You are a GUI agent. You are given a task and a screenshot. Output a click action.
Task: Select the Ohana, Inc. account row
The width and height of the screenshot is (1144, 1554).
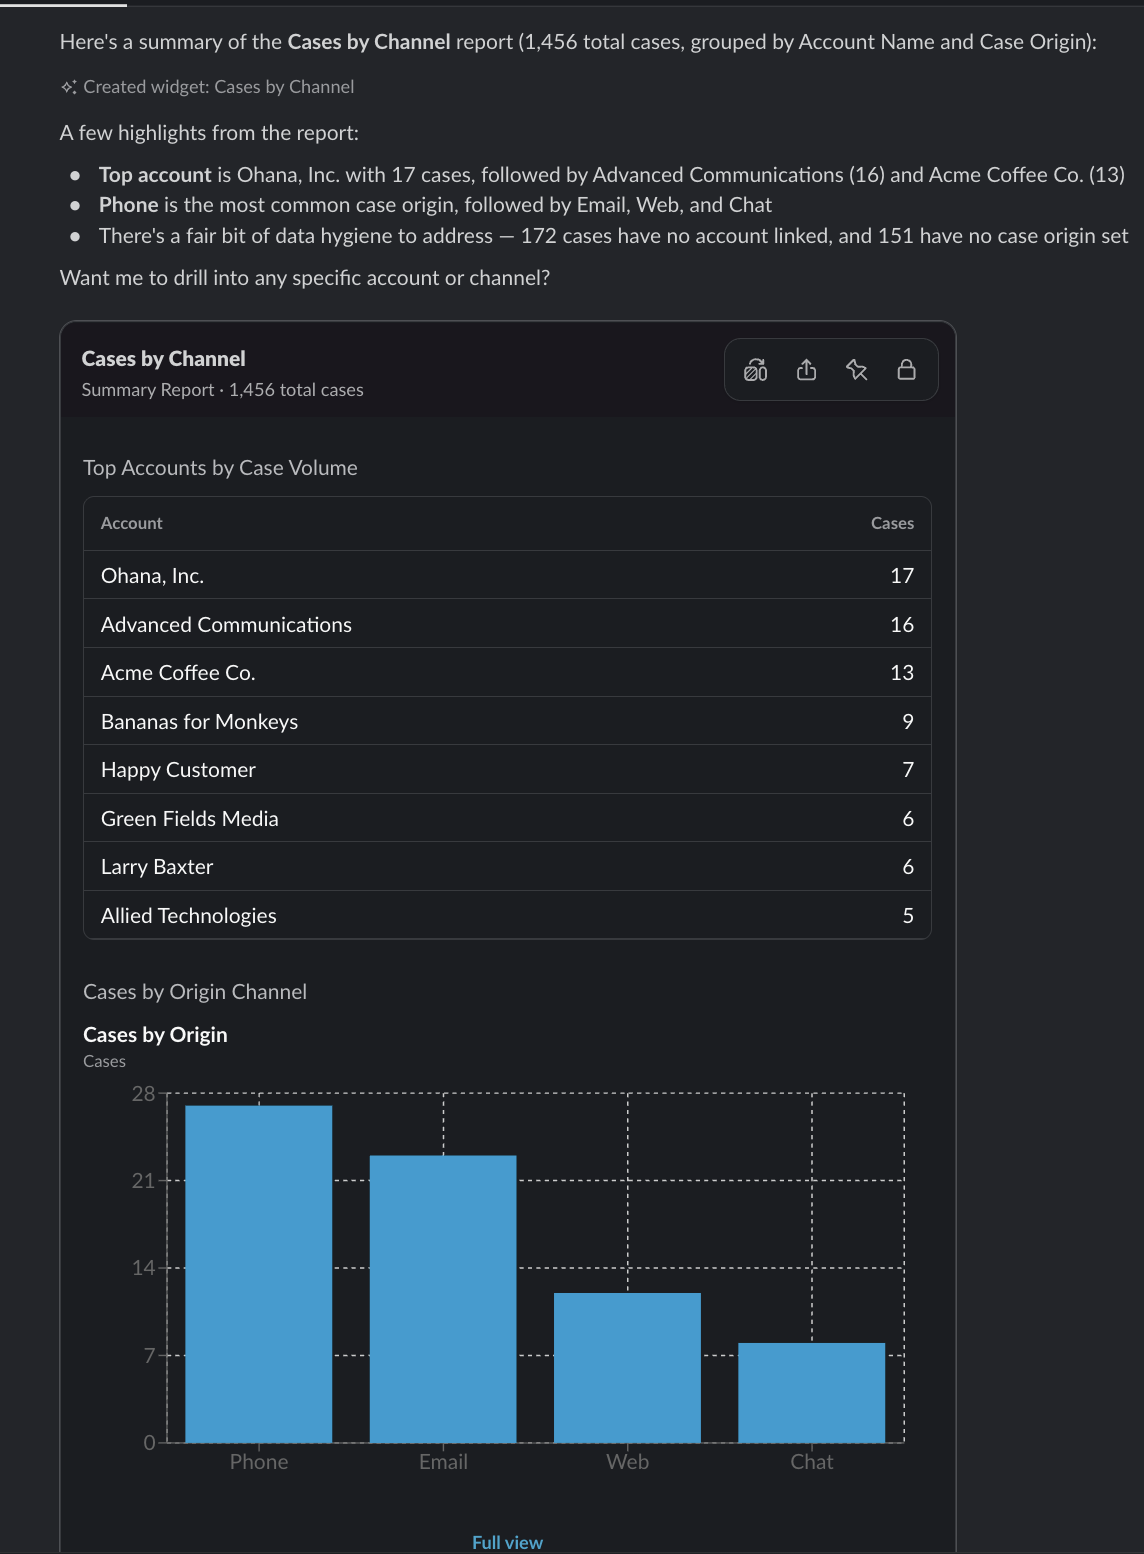[507, 575]
